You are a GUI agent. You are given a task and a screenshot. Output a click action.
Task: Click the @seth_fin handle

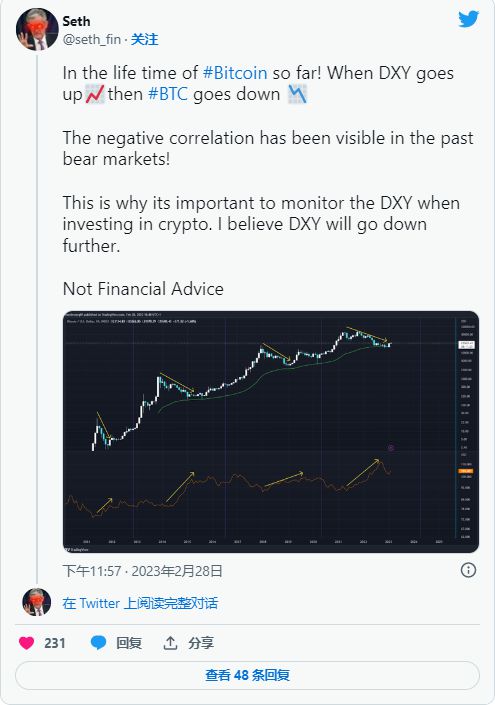92,40
